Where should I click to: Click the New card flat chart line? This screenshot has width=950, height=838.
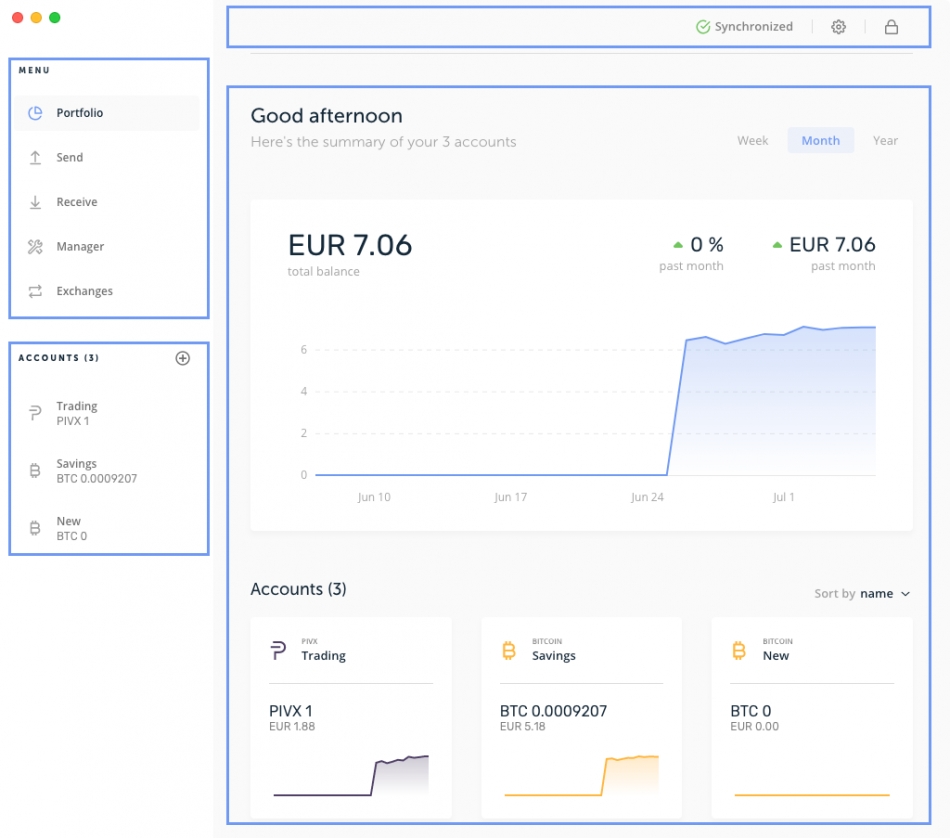coord(812,794)
